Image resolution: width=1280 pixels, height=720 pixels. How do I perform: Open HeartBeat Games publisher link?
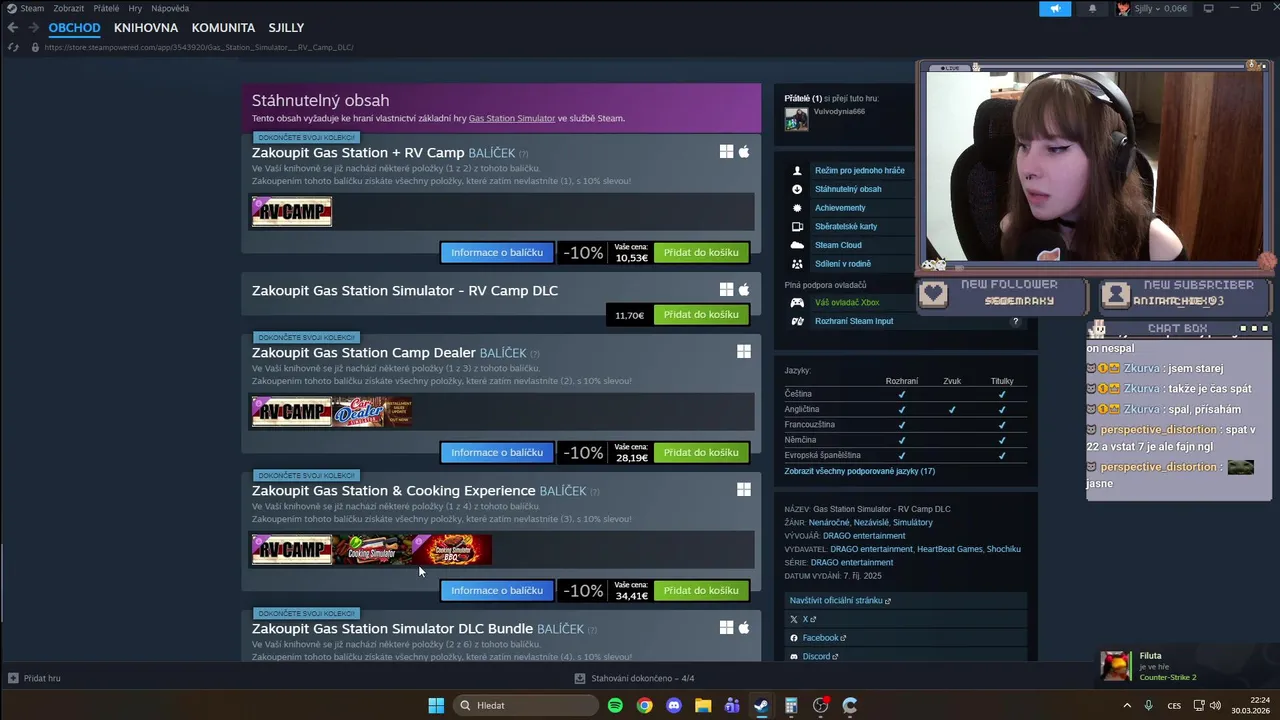pos(950,549)
